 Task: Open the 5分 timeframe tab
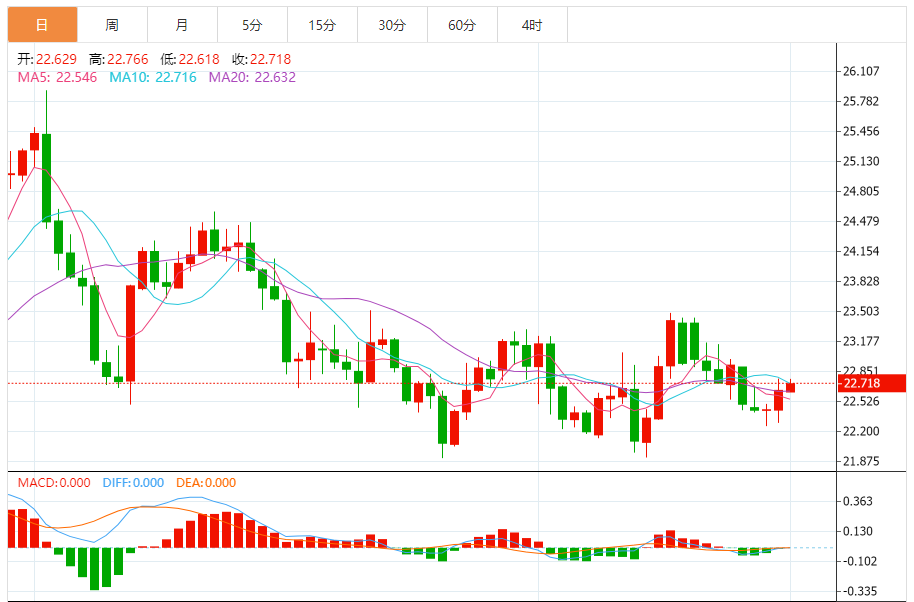tap(252, 25)
